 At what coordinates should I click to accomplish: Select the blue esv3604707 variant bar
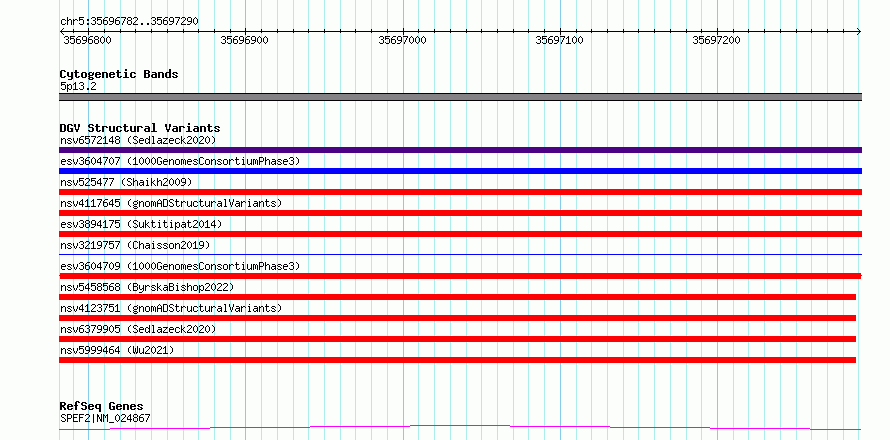point(460,171)
